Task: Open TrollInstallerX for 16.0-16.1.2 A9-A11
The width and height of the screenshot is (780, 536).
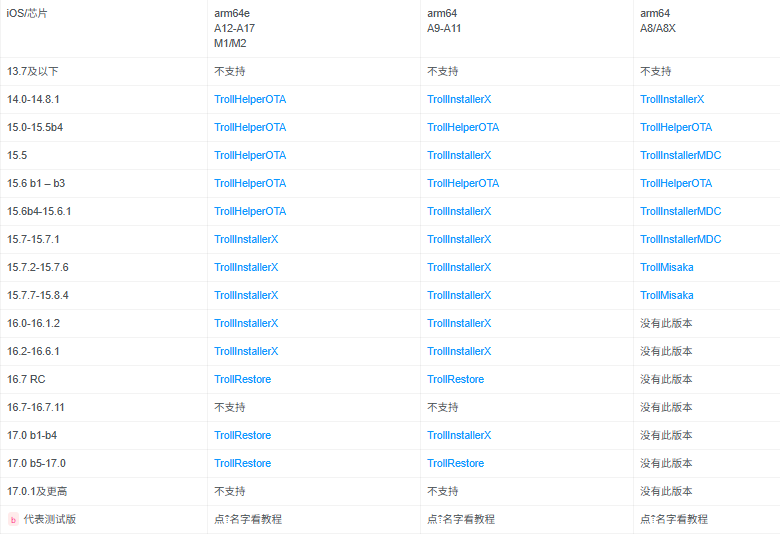Action: click(459, 323)
